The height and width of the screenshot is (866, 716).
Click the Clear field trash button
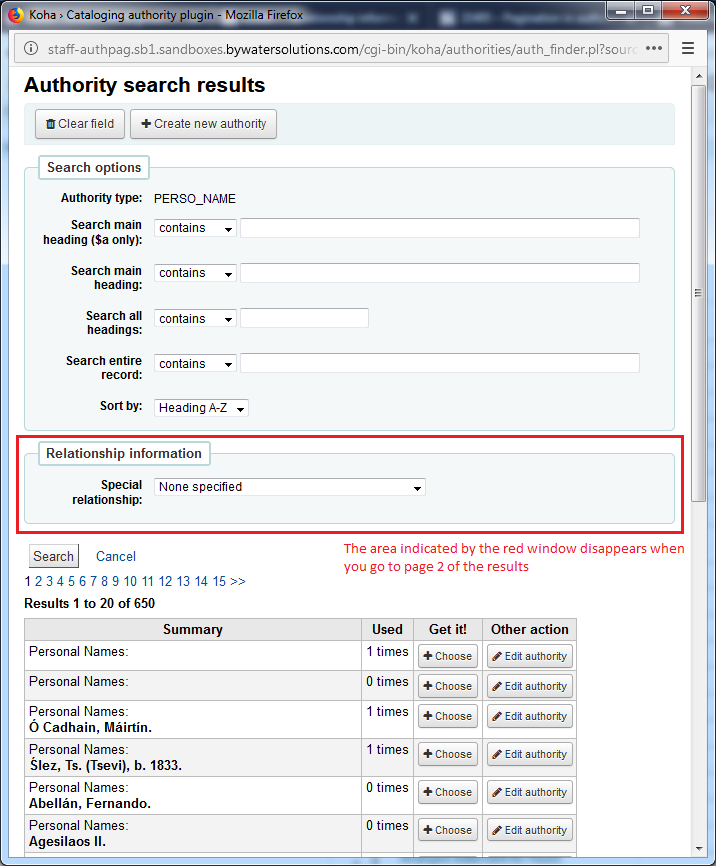80,124
